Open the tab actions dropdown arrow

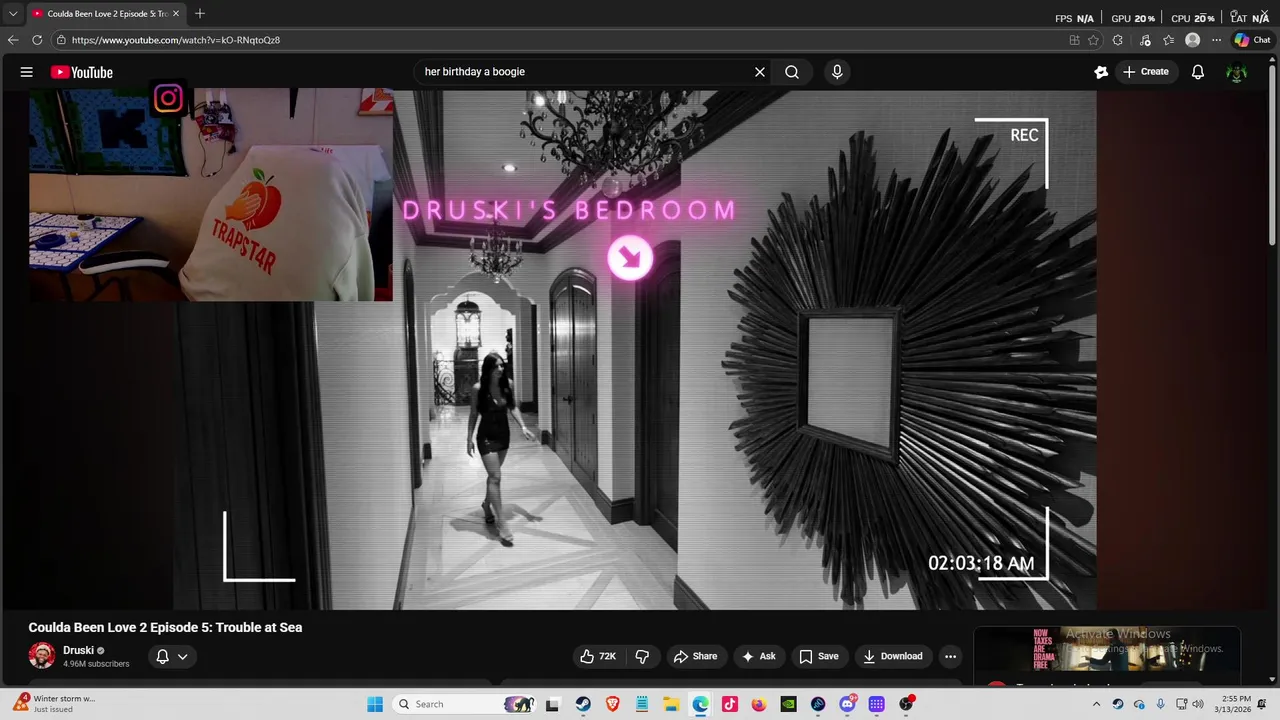coord(13,14)
